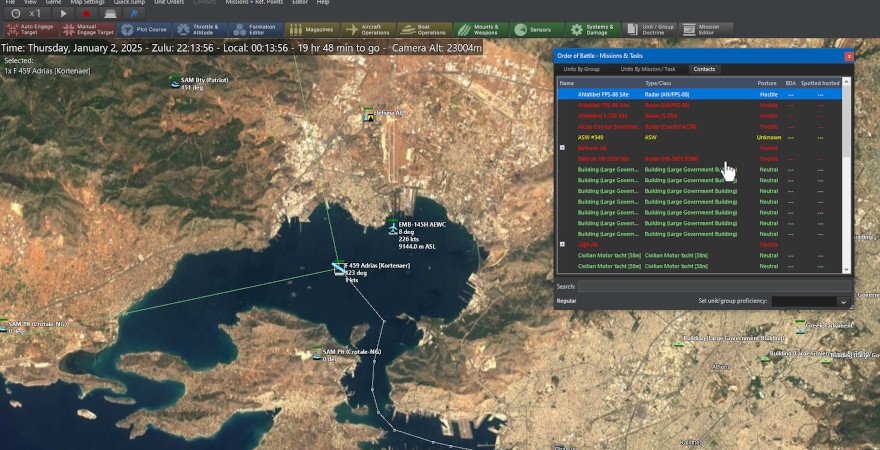Open the Quick Jump menu
The width and height of the screenshot is (880, 450).
tap(129, 2)
